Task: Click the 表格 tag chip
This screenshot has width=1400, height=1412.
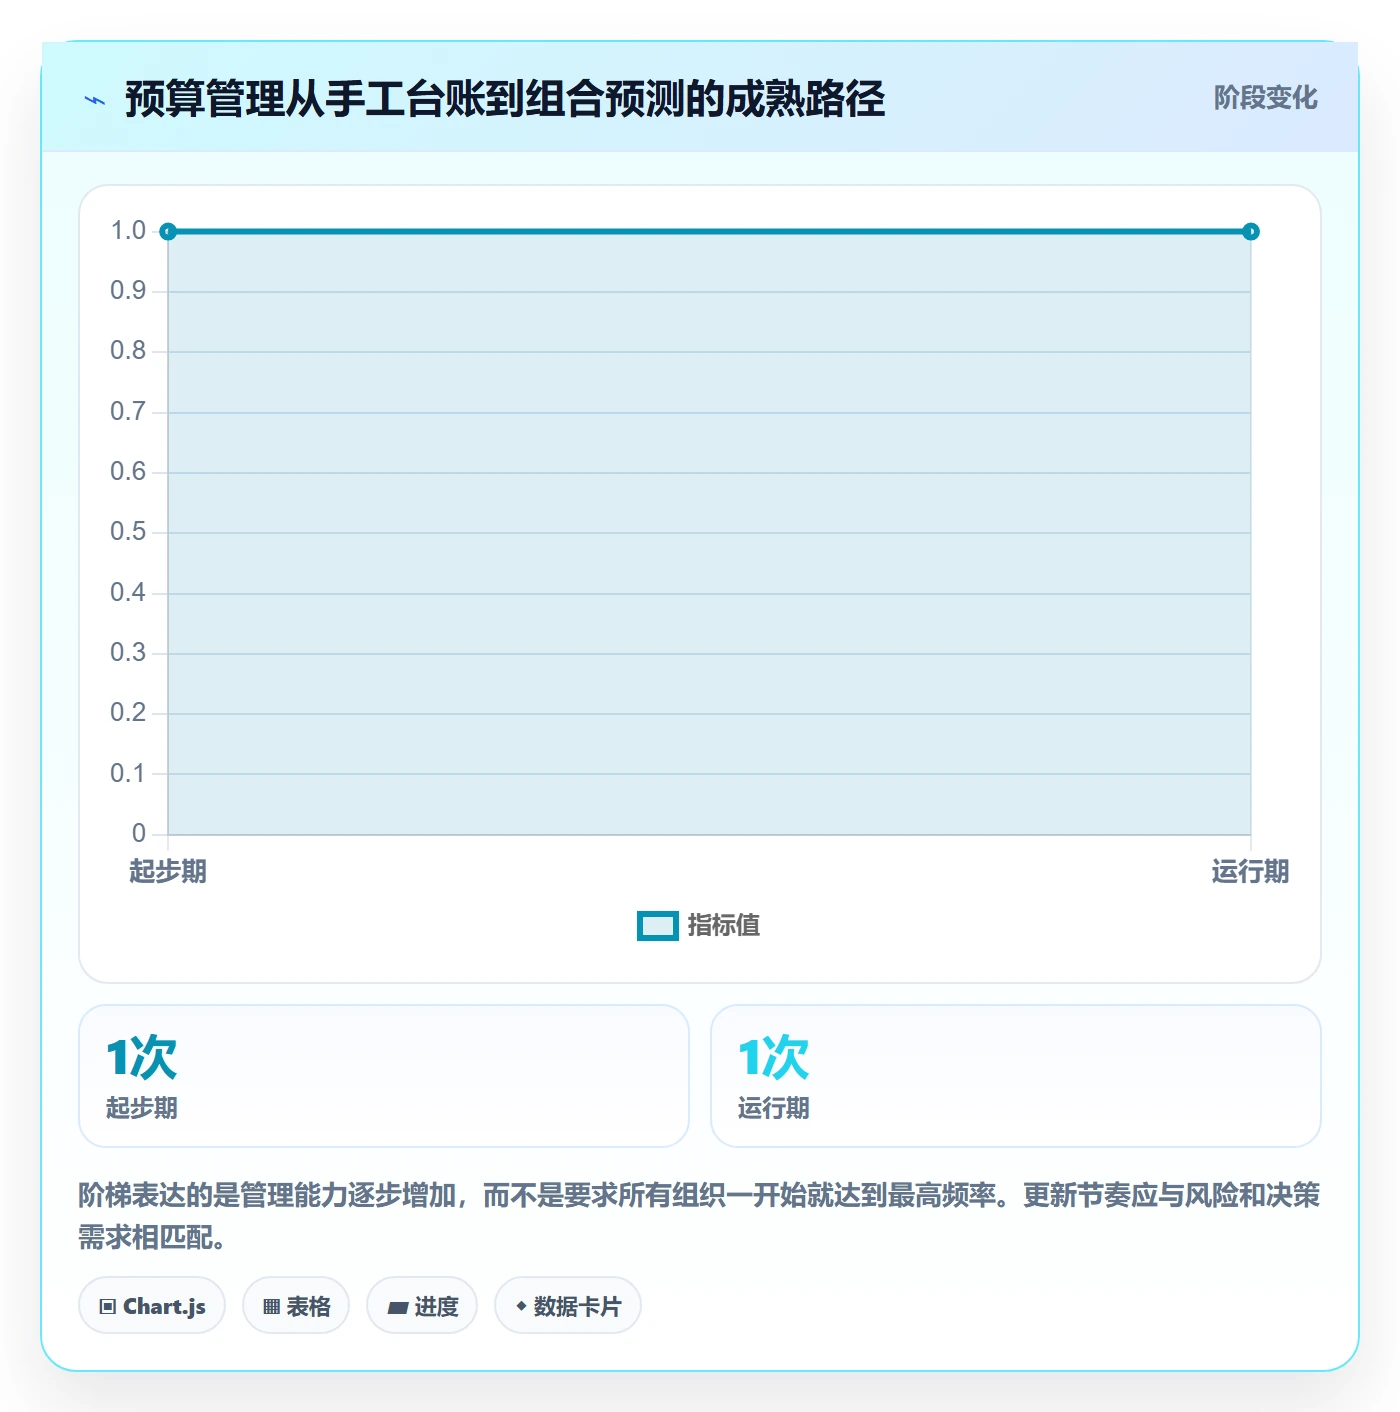Action: 296,1306
